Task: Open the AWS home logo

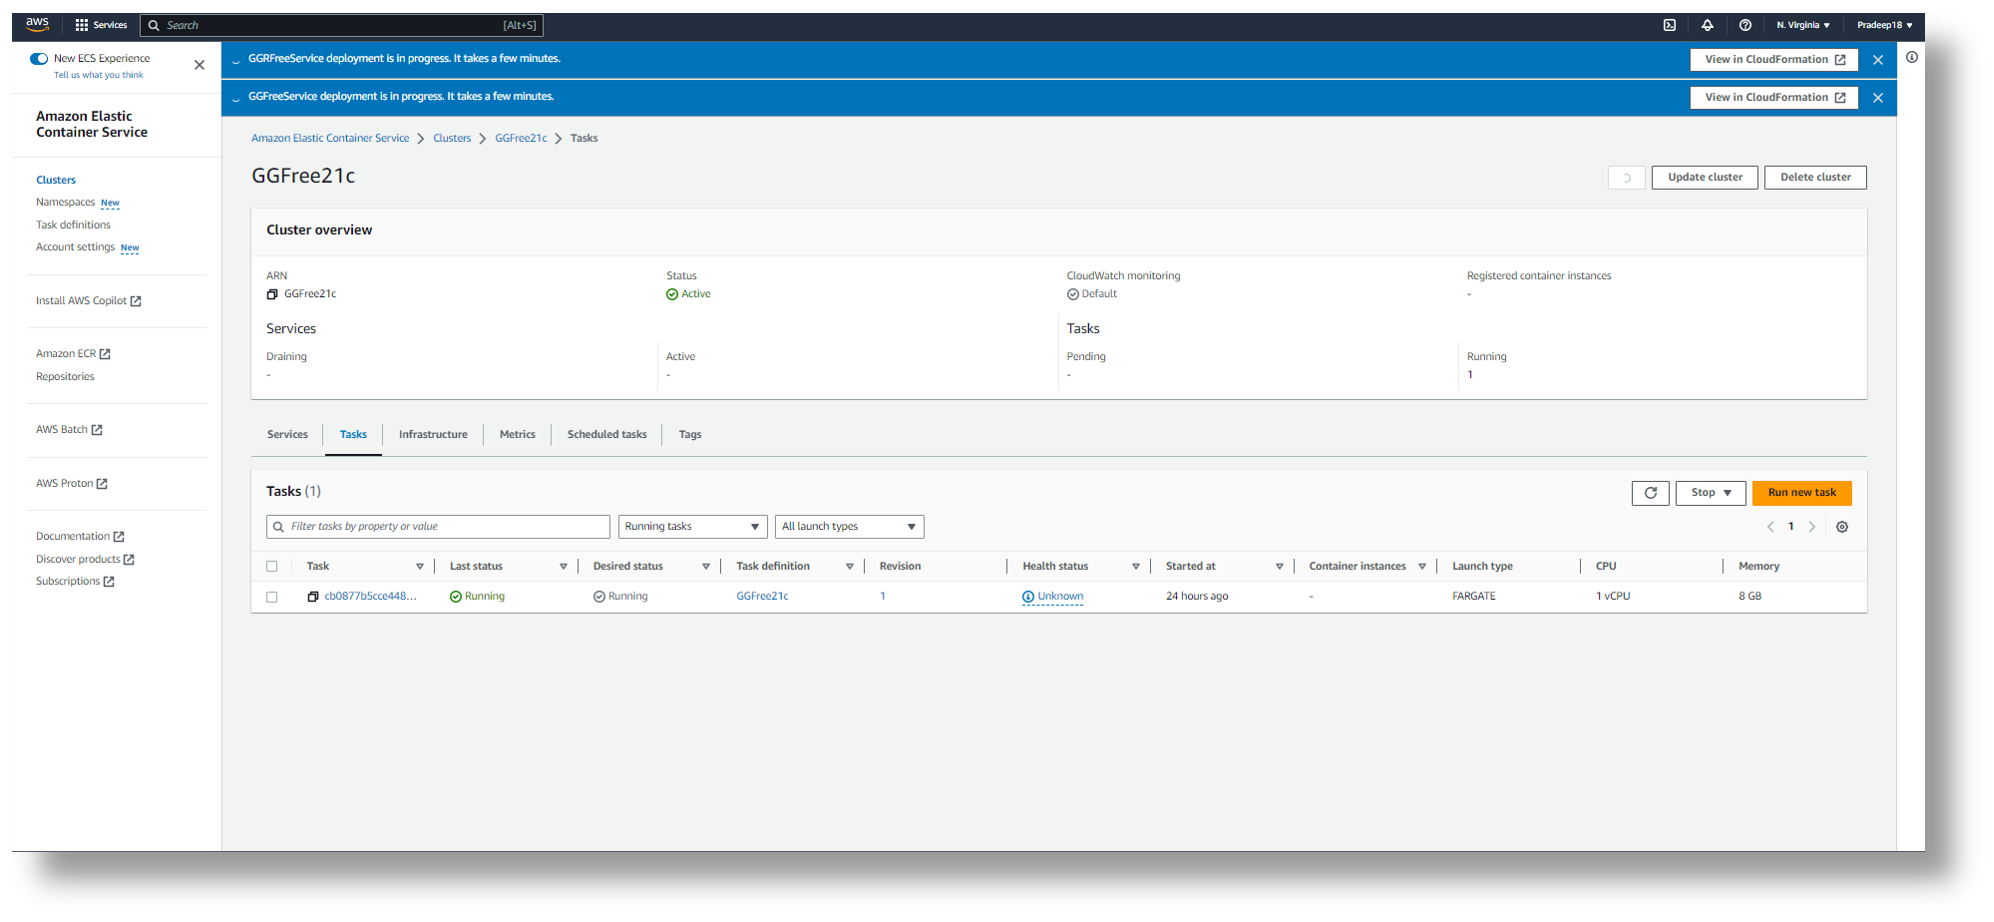Action: pyautogui.click(x=37, y=24)
